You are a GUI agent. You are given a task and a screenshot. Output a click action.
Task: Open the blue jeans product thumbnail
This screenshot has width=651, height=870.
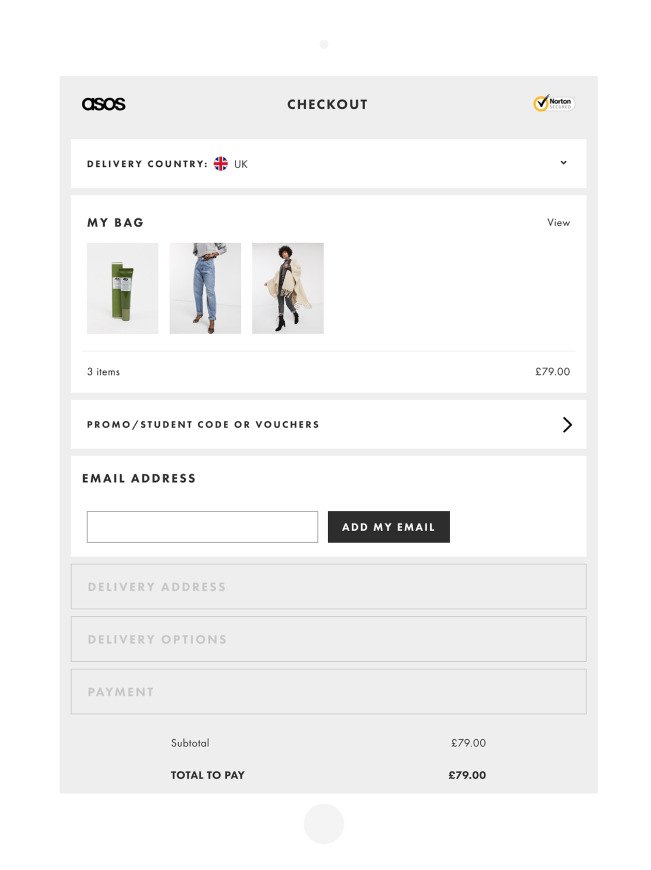(205, 288)
